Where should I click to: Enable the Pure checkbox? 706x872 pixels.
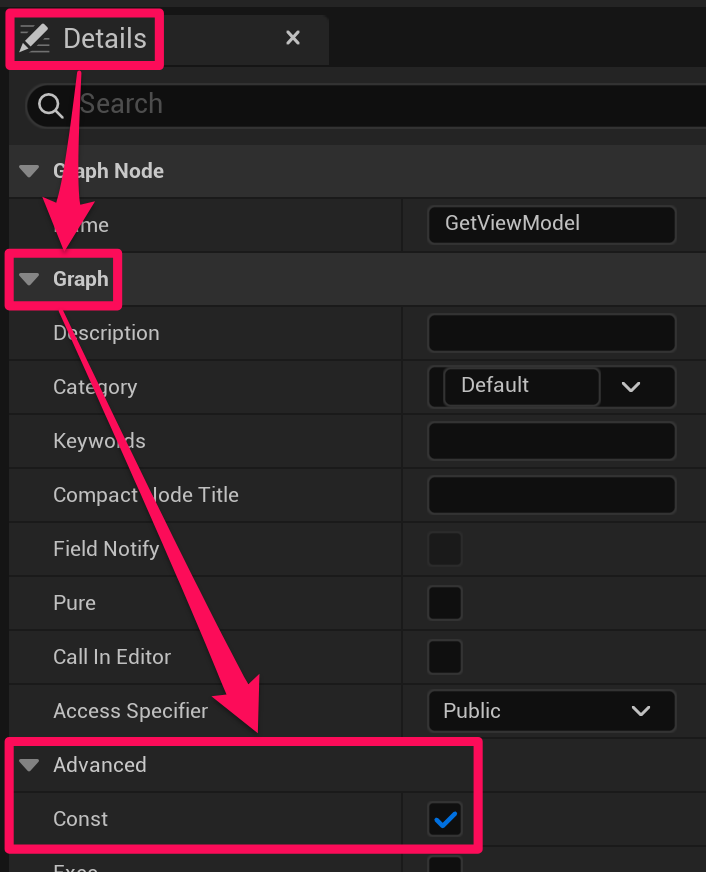pos(445,603)
